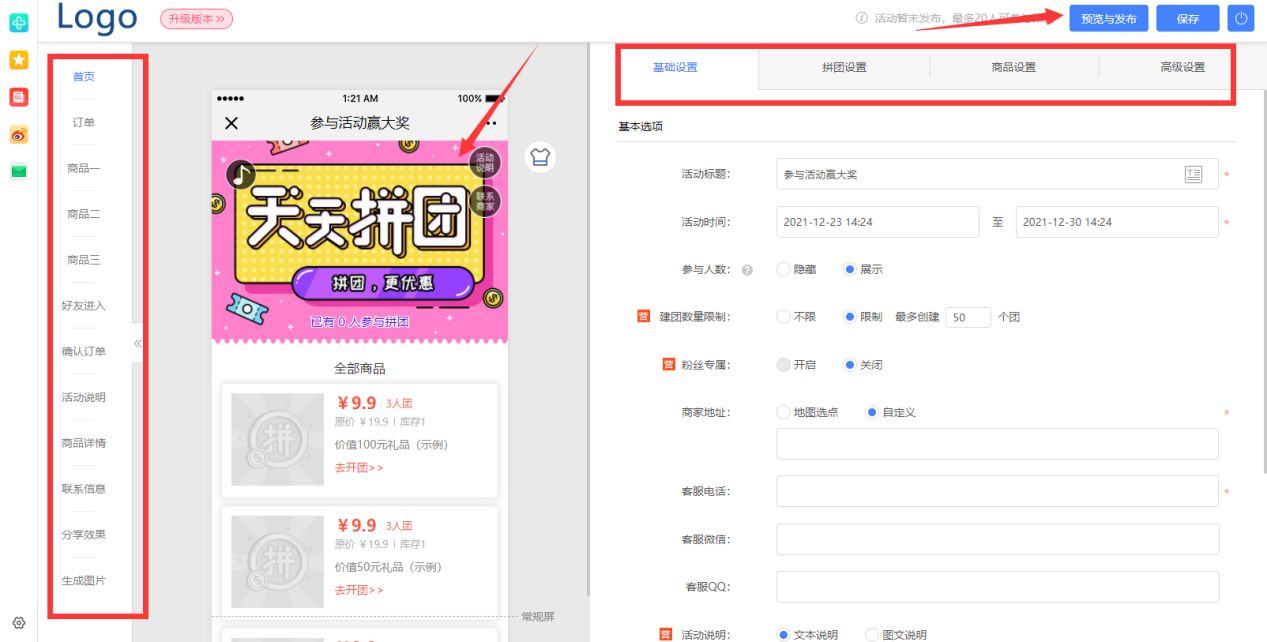
Task: Open the start date field 2021-12-23 14:24
Action: tap(877, 222)
